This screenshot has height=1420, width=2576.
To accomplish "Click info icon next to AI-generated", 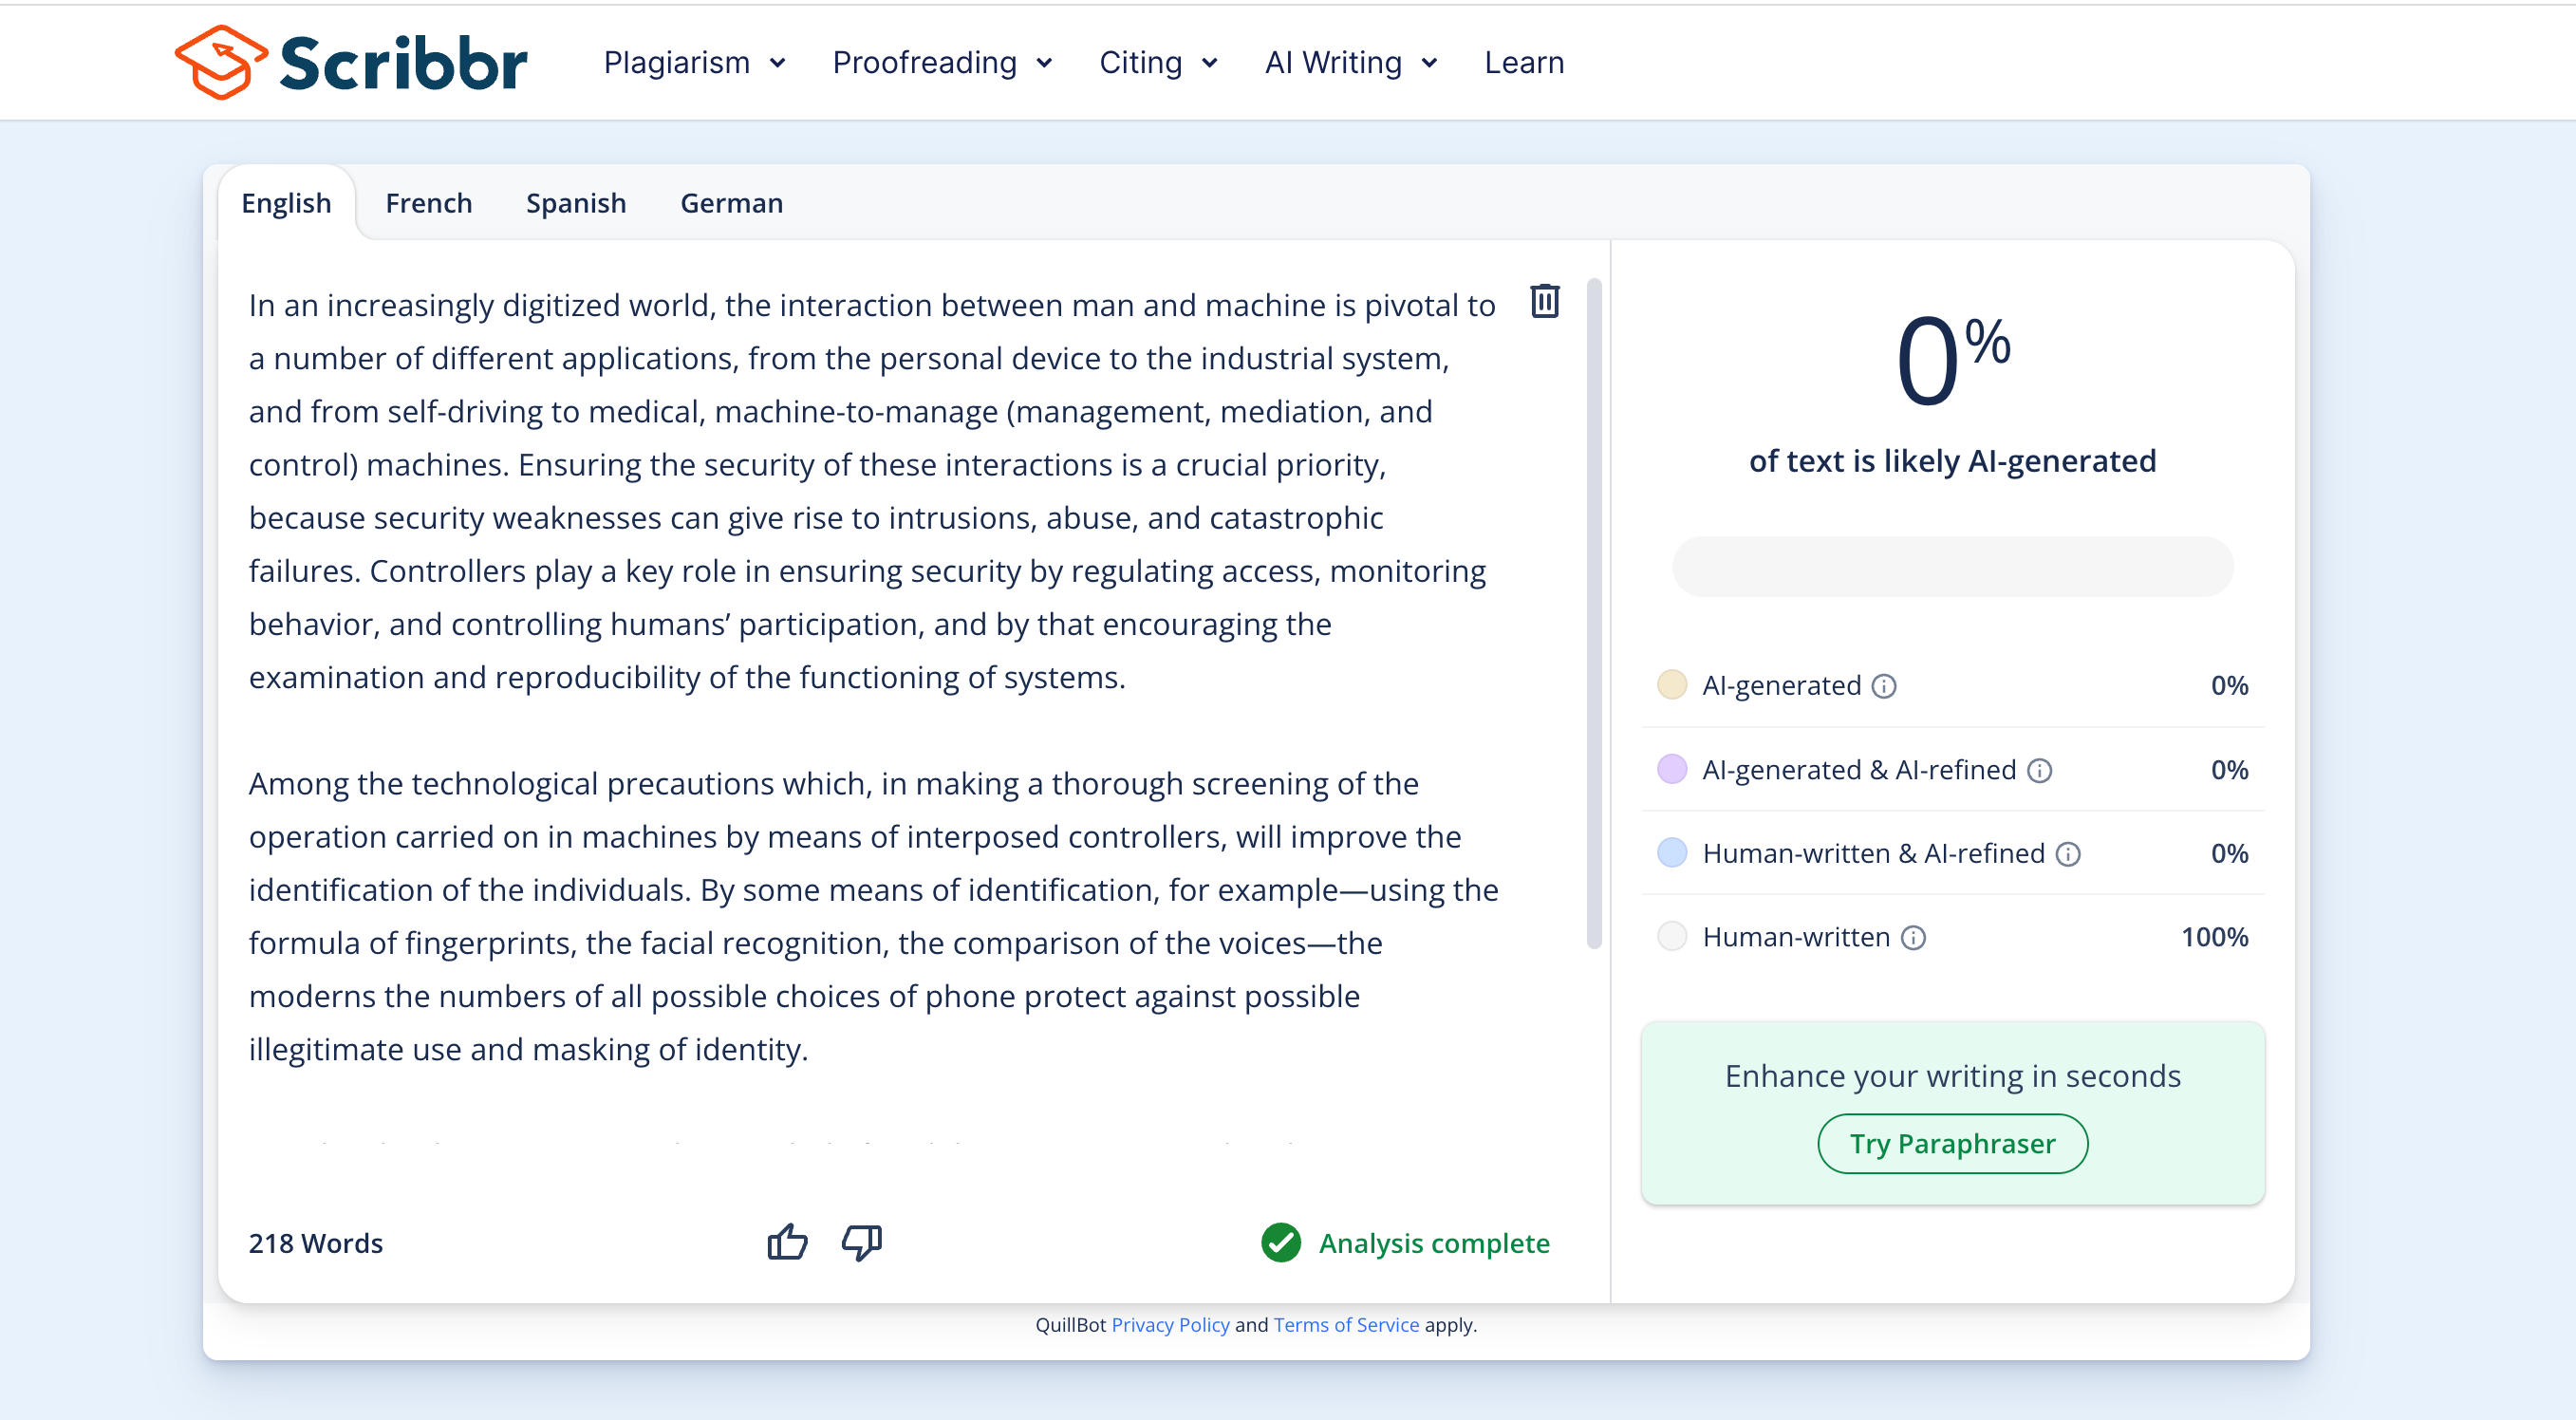I will 1884,686.
